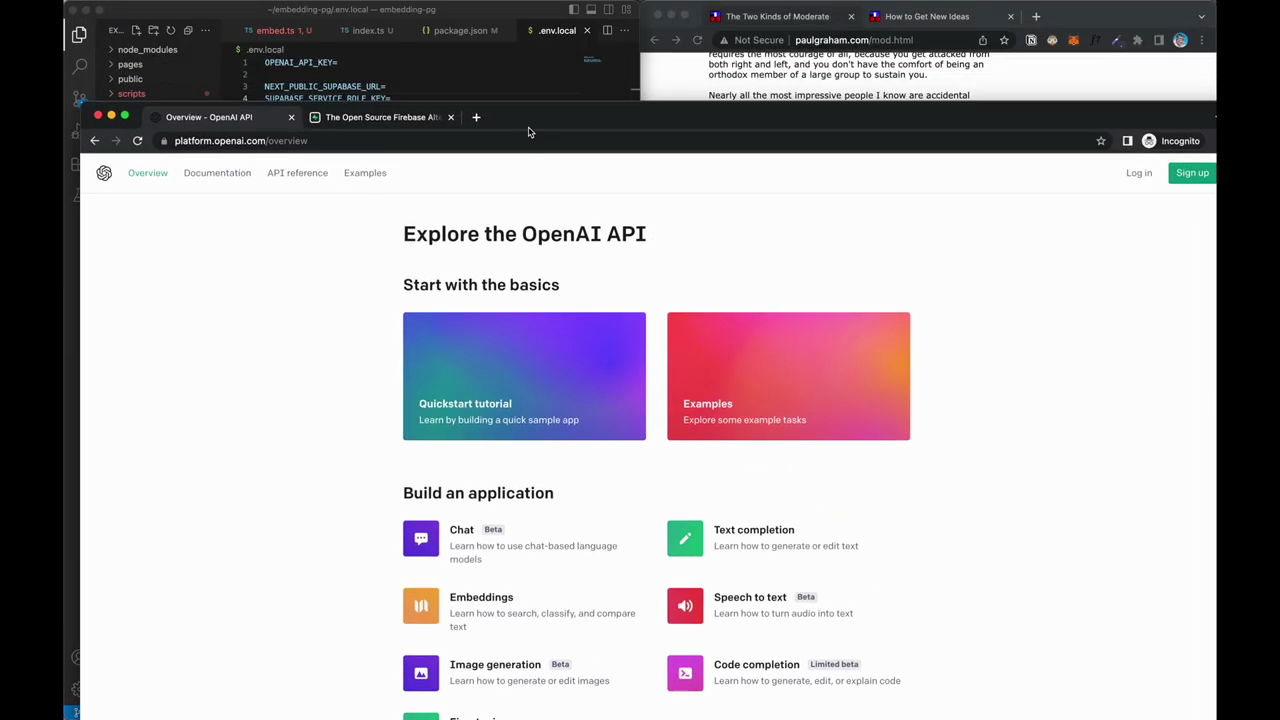This screenshot has width=1280, height=720.
Task: Expand the pages folder in VS Code
Action: [x=130, y=64]
